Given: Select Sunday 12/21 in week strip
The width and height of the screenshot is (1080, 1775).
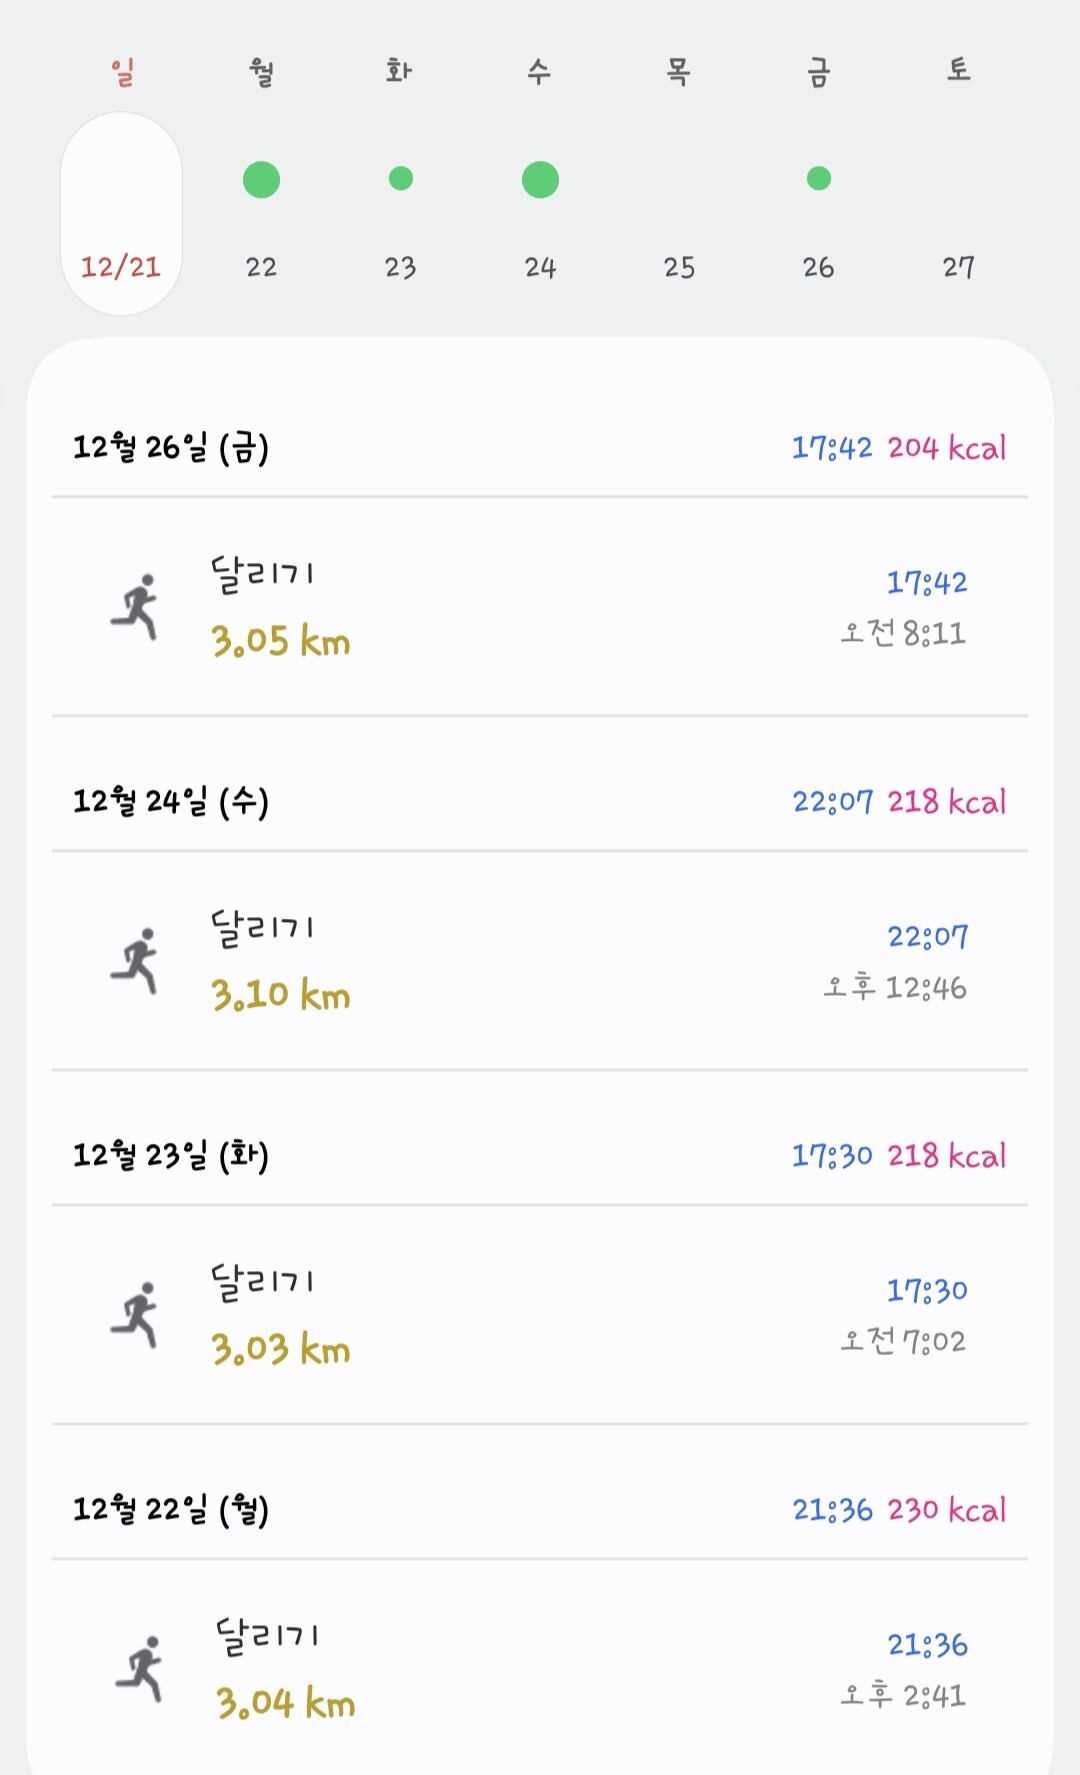Looking at the screenshot, I should (x=121, y=214).
